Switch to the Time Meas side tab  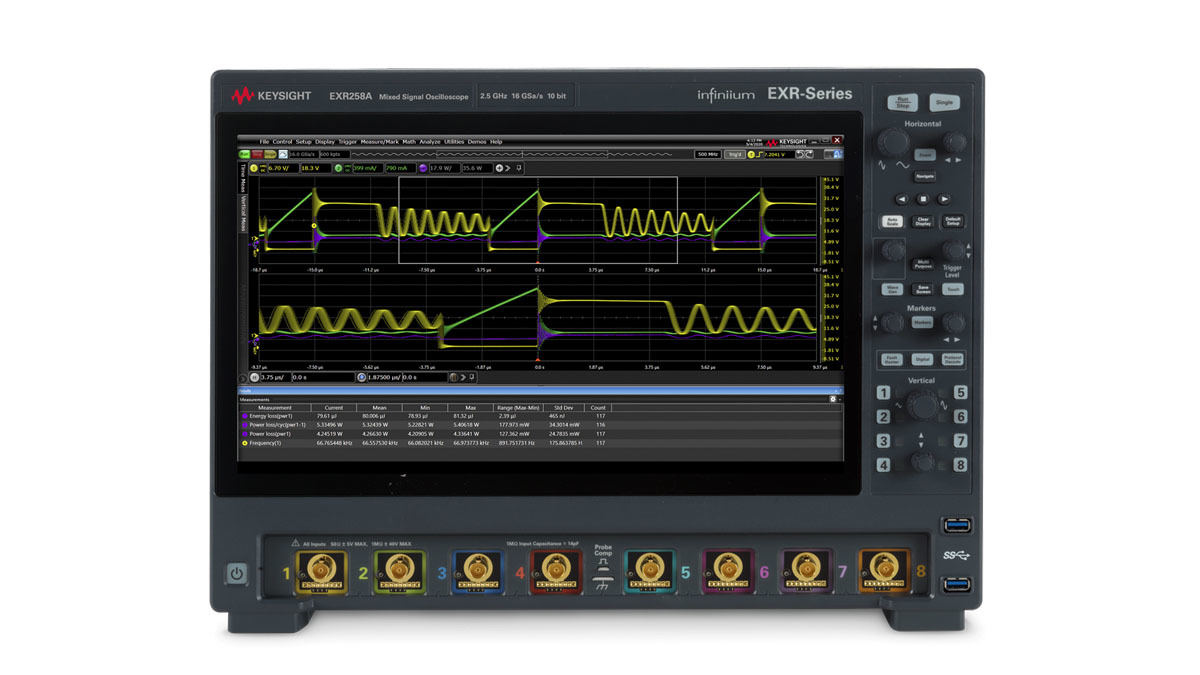242,176
